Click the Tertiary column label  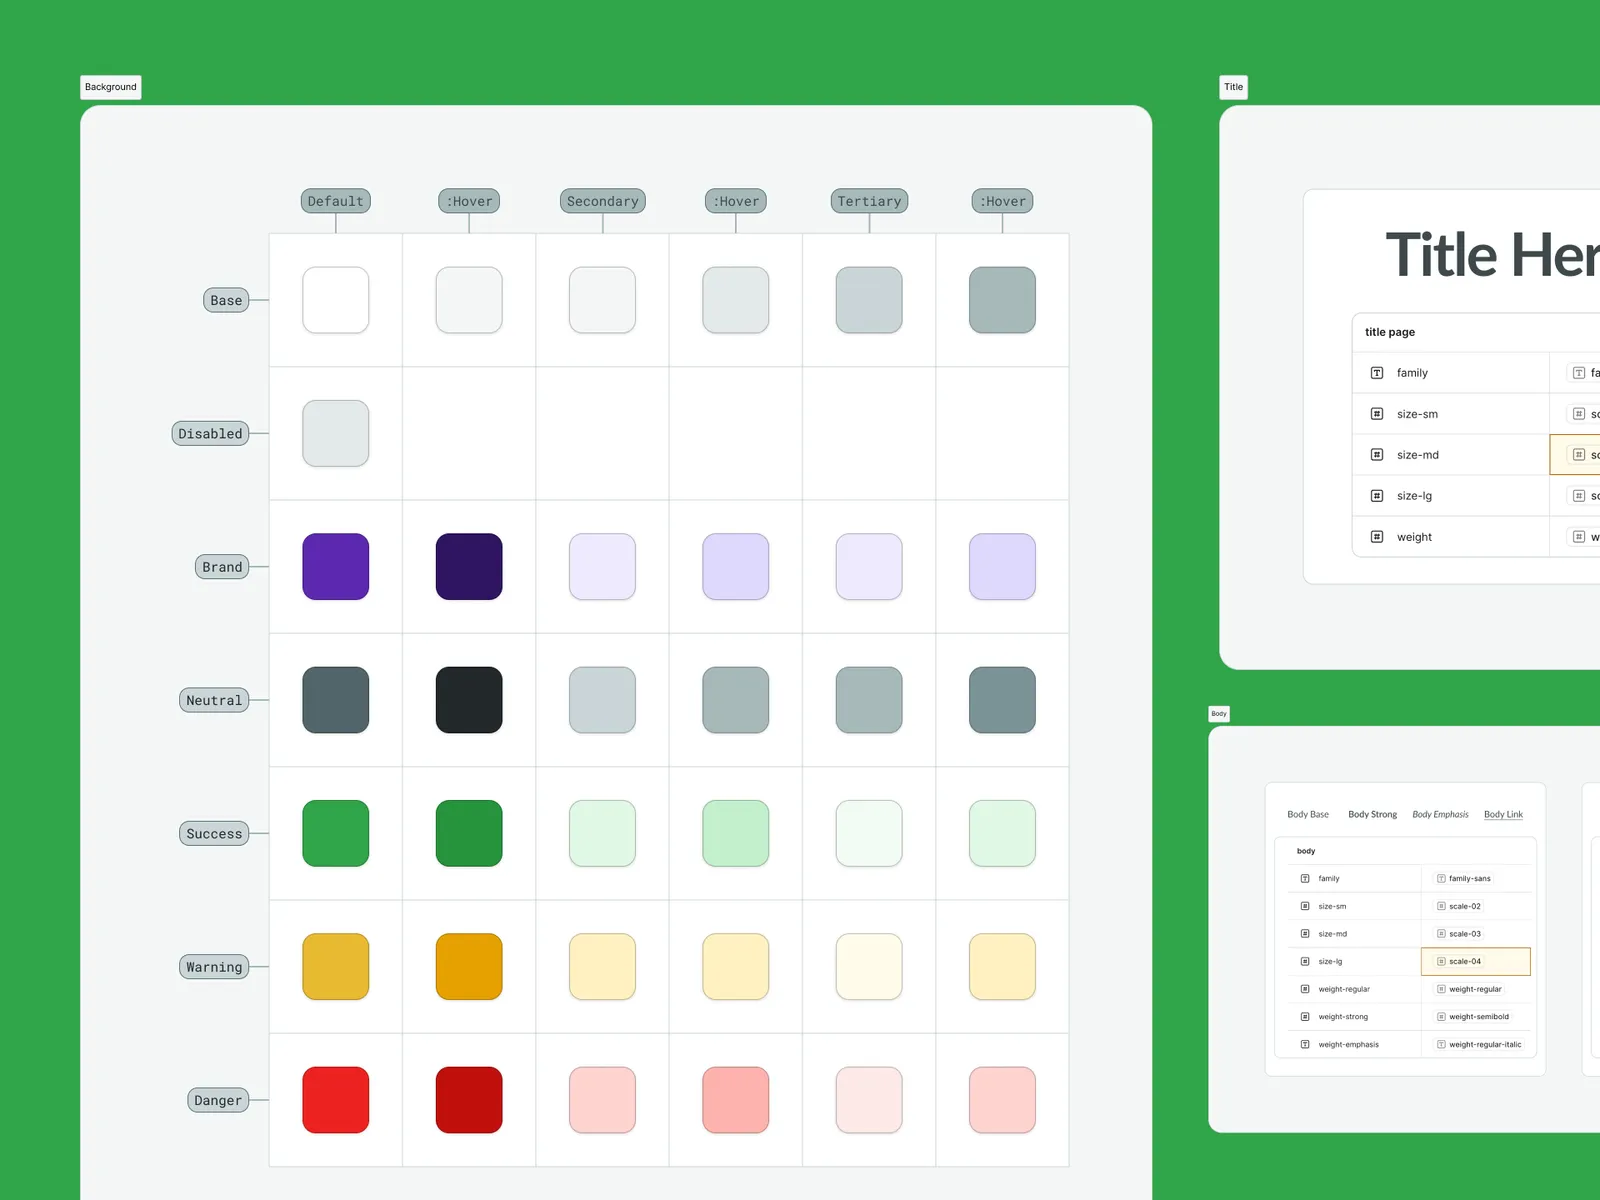click(x=870, y=201)
